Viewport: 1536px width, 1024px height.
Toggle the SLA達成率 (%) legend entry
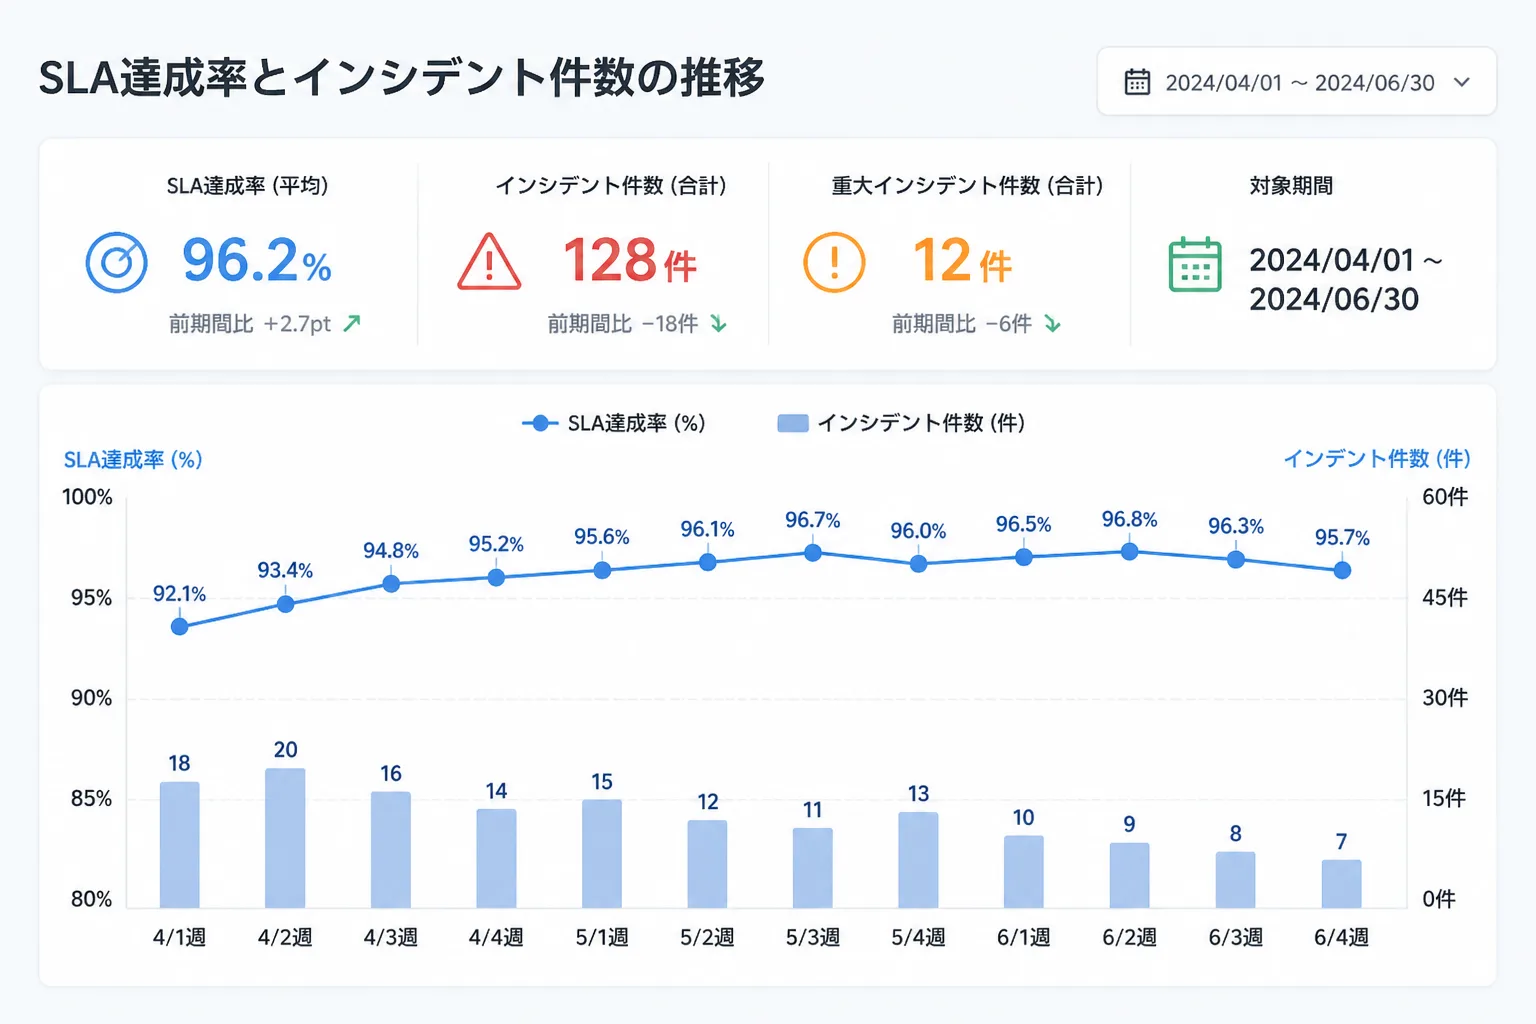coord(613,423)
